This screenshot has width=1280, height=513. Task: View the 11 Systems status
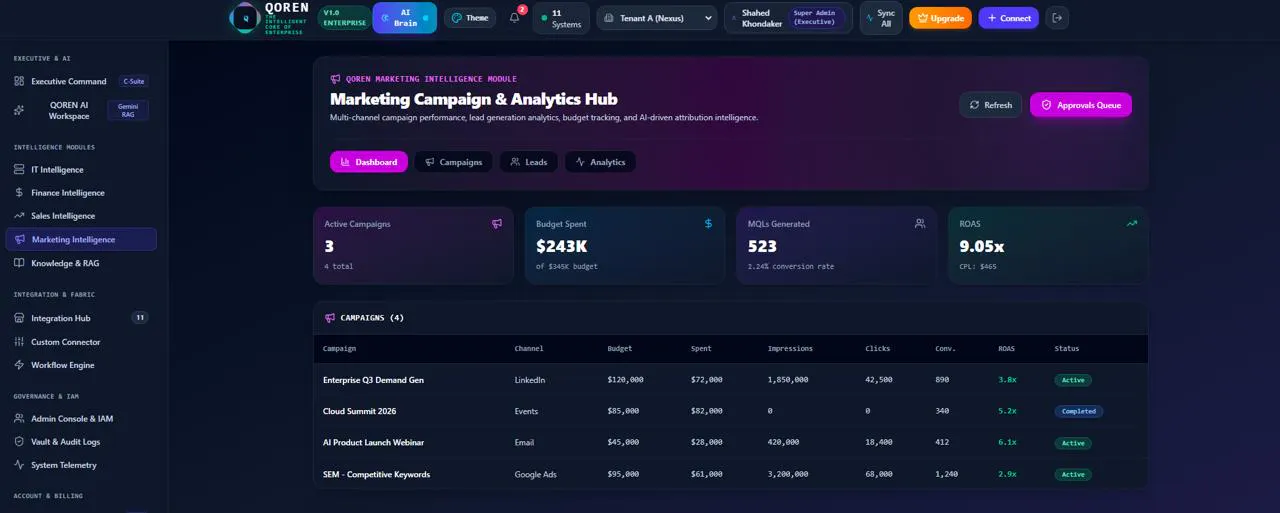[x=561, y=18]
